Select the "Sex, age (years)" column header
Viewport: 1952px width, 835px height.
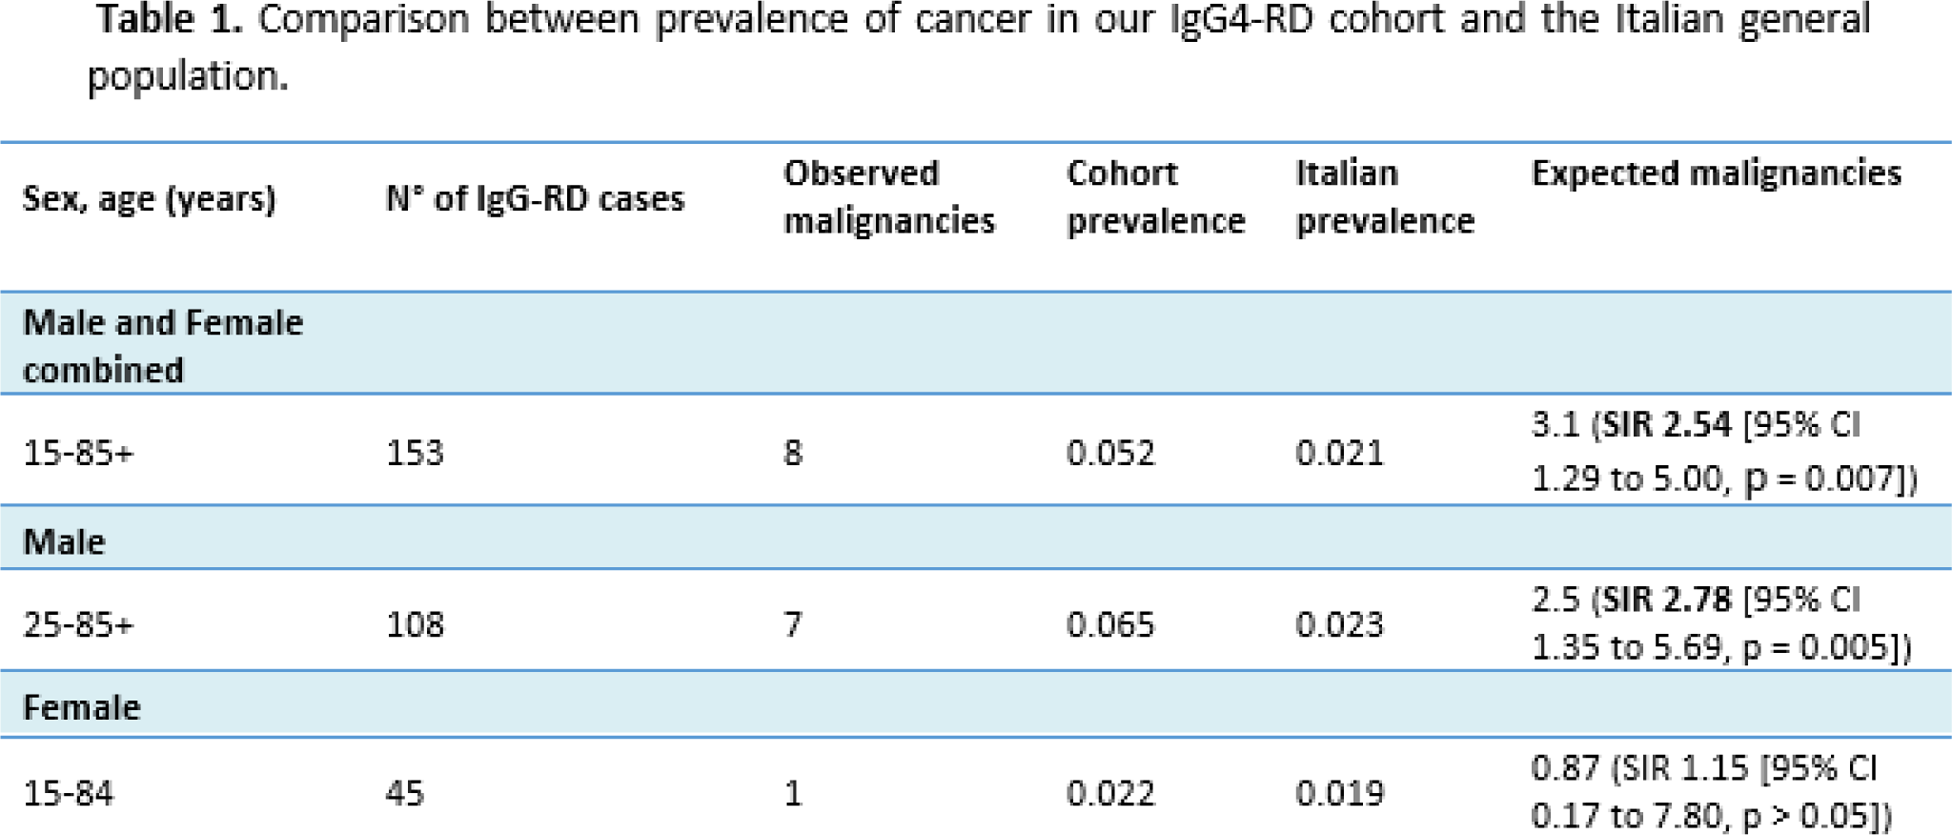coord(149,199)
